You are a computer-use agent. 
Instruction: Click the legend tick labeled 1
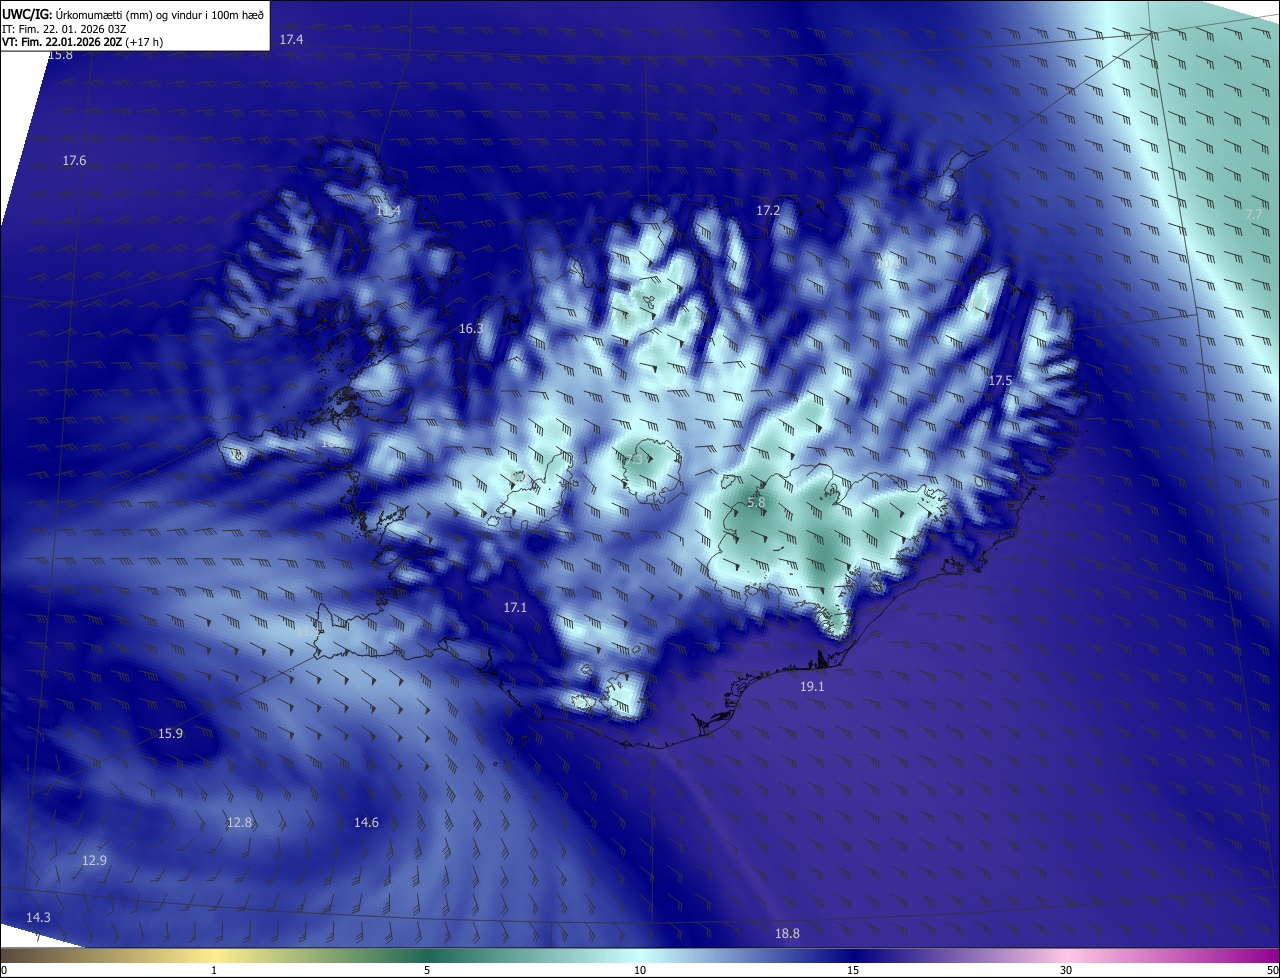[x=214, y=971]
